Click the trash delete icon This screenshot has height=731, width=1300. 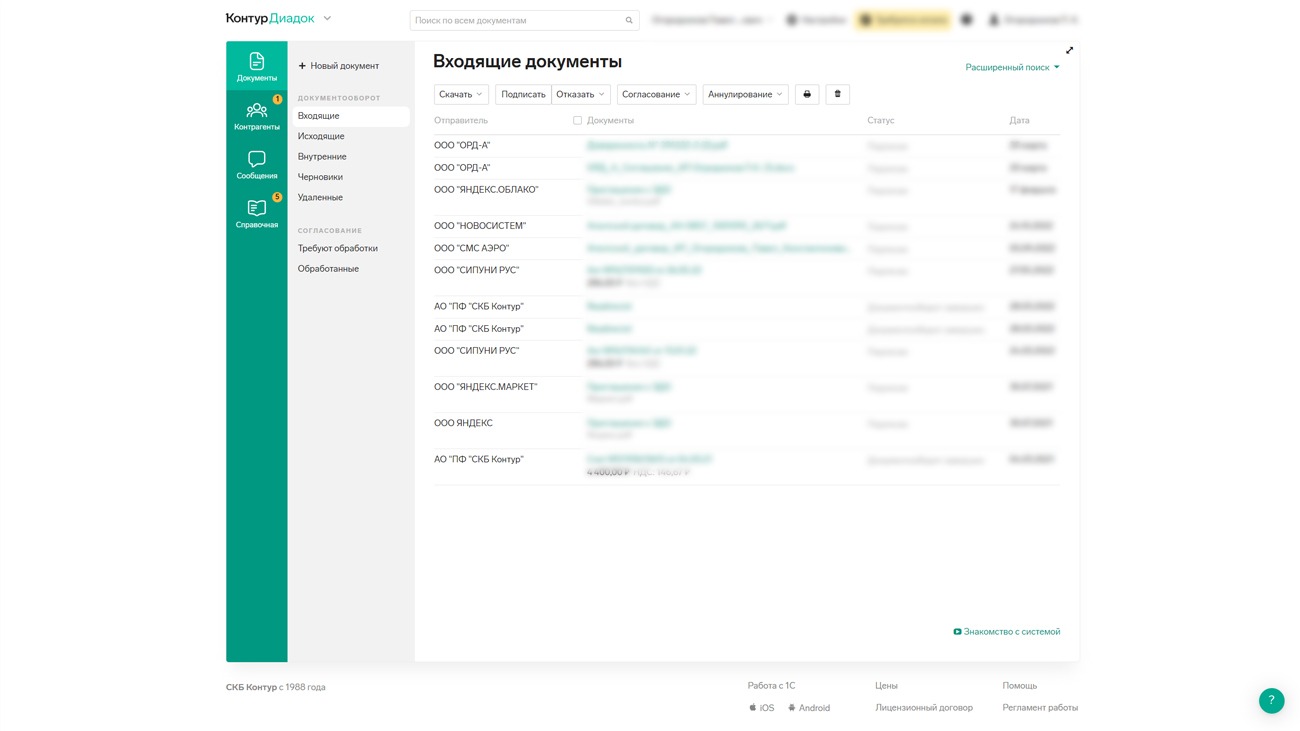click(838, 94)
